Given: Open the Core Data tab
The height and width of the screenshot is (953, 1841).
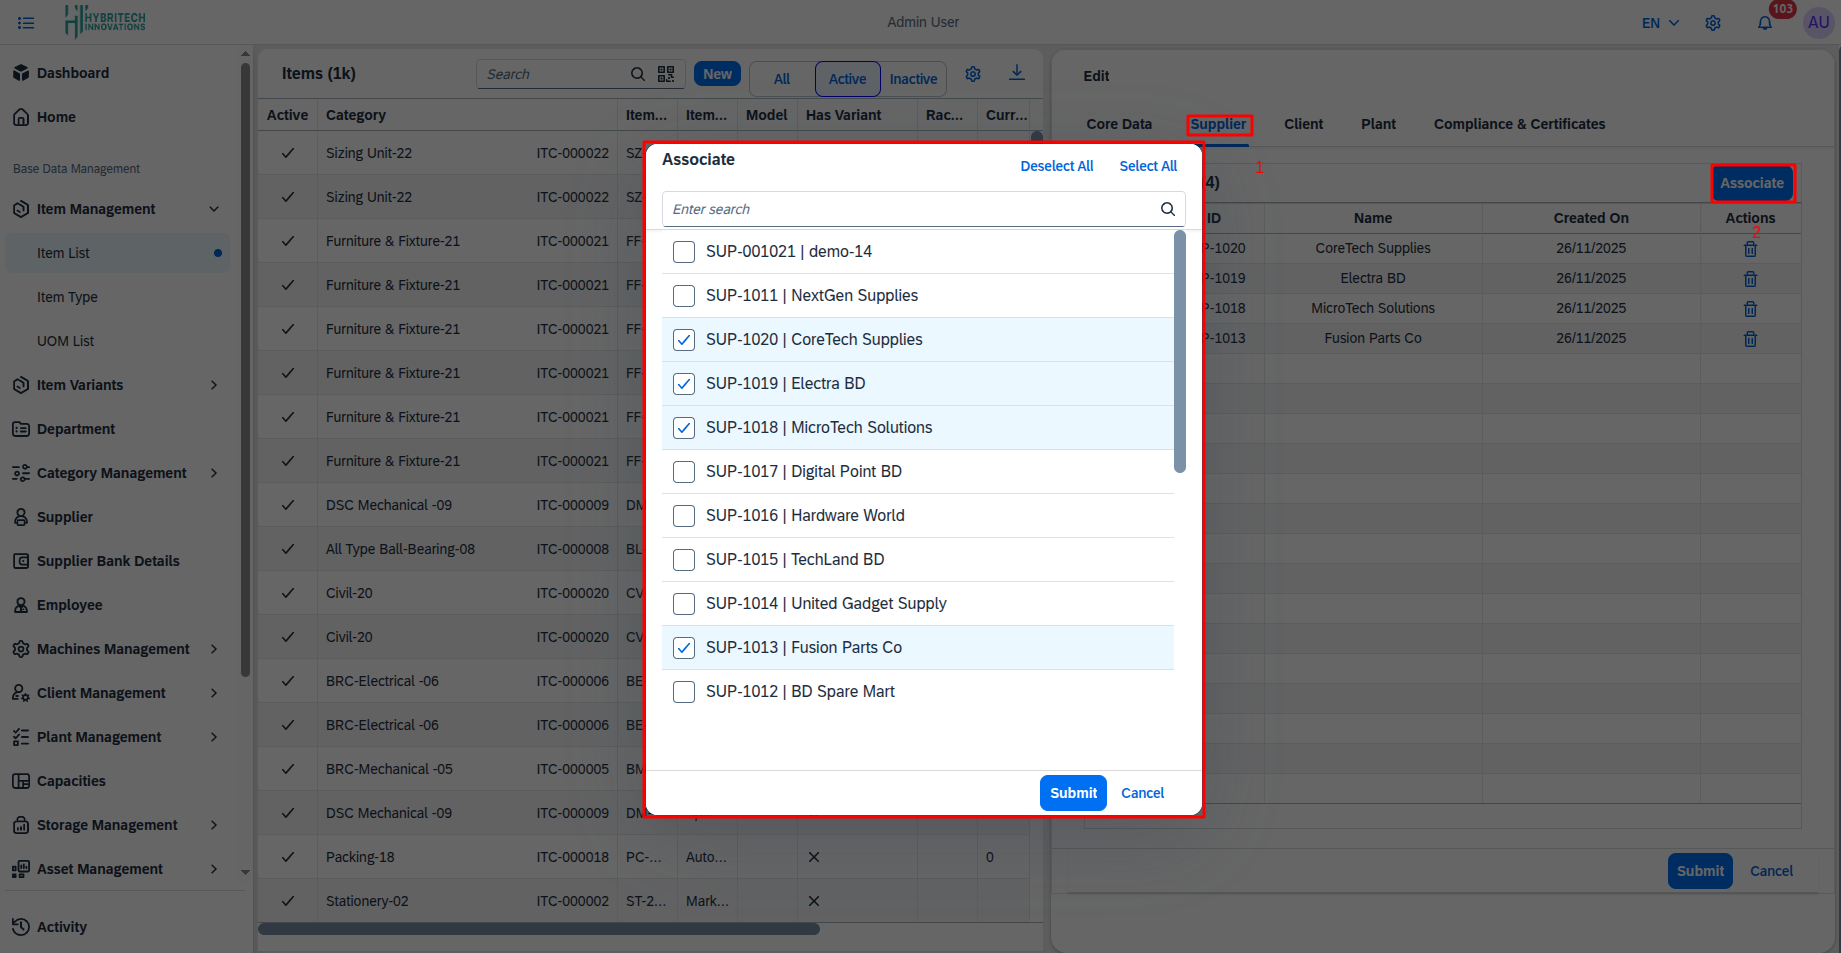Looking at the screenshot, I should [1119, 124].
